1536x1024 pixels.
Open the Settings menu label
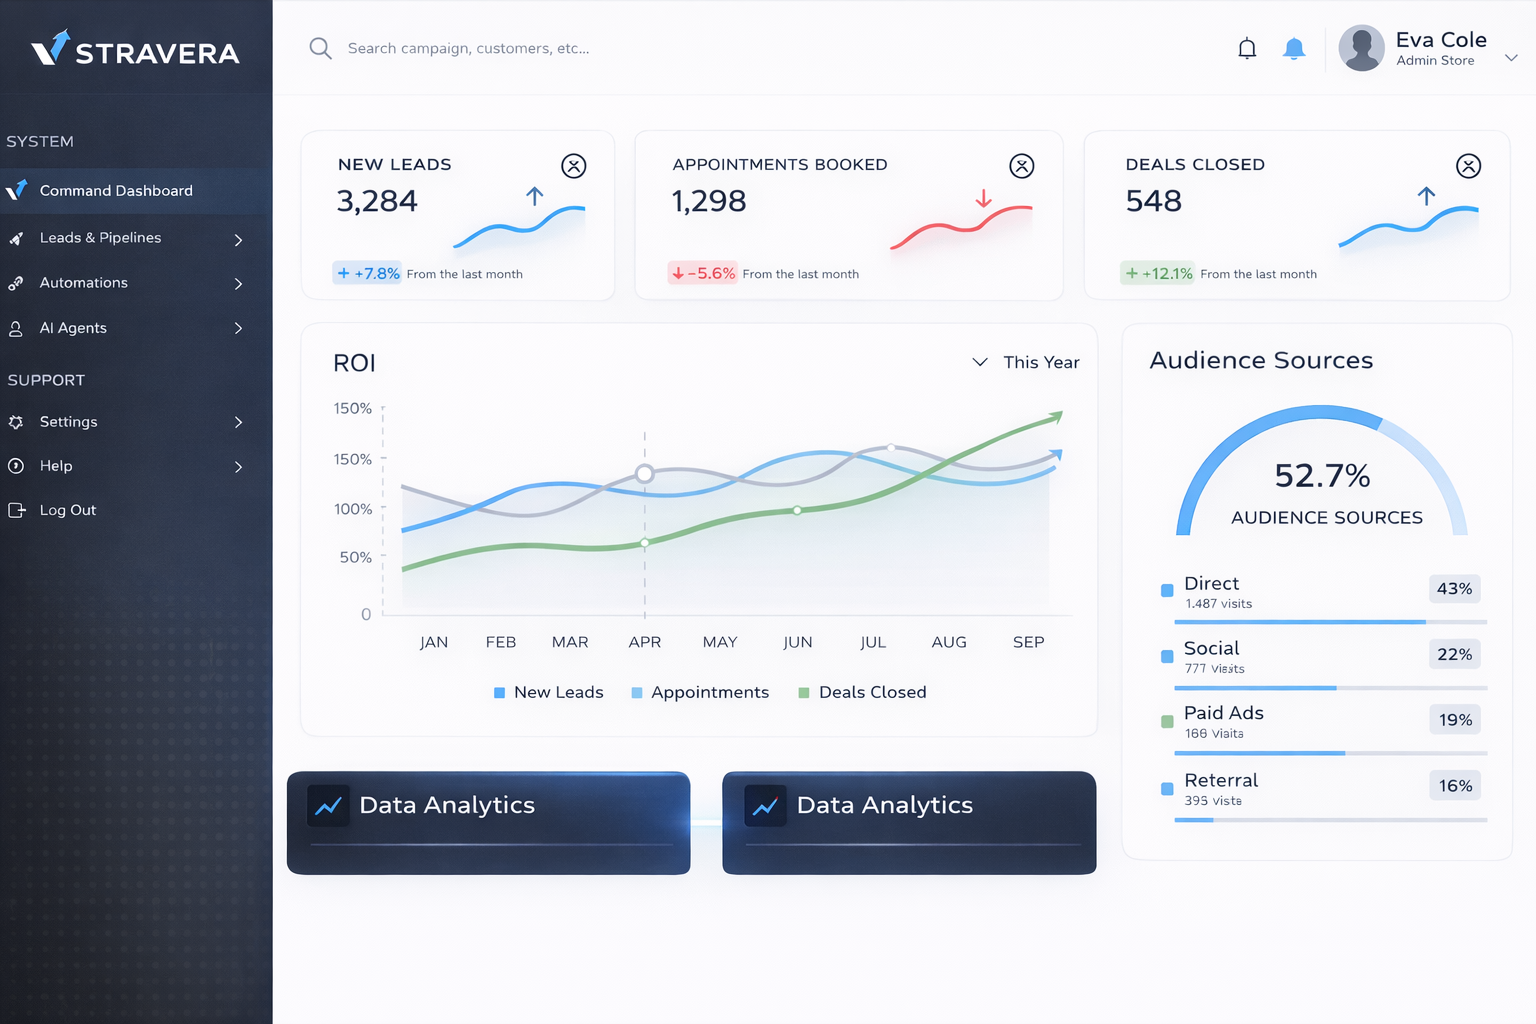tap(69, 422)
